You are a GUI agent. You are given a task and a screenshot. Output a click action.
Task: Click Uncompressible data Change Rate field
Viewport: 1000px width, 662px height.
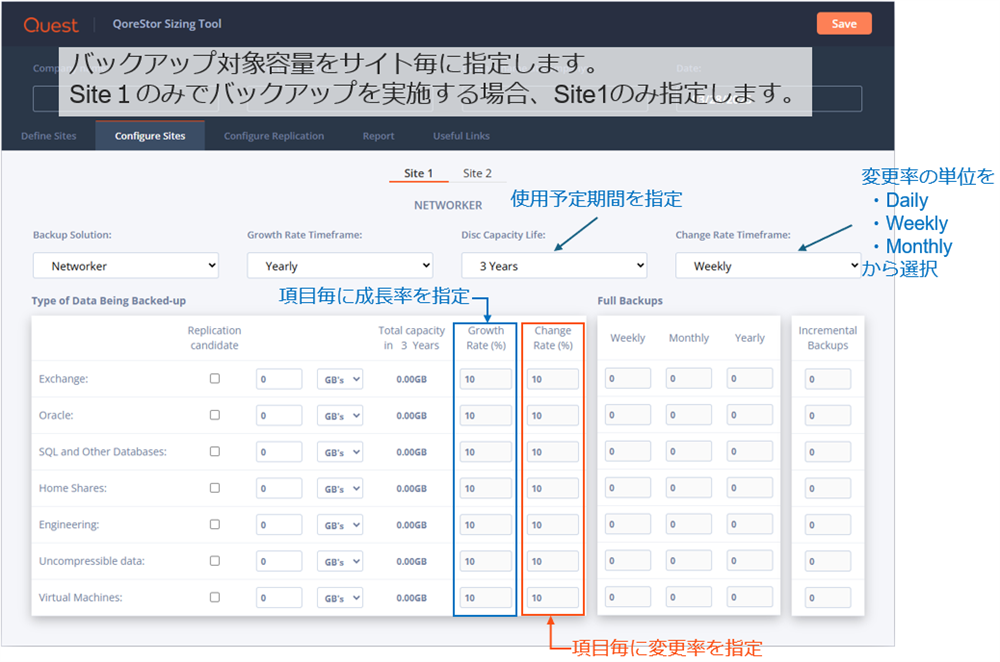point(552,561)
